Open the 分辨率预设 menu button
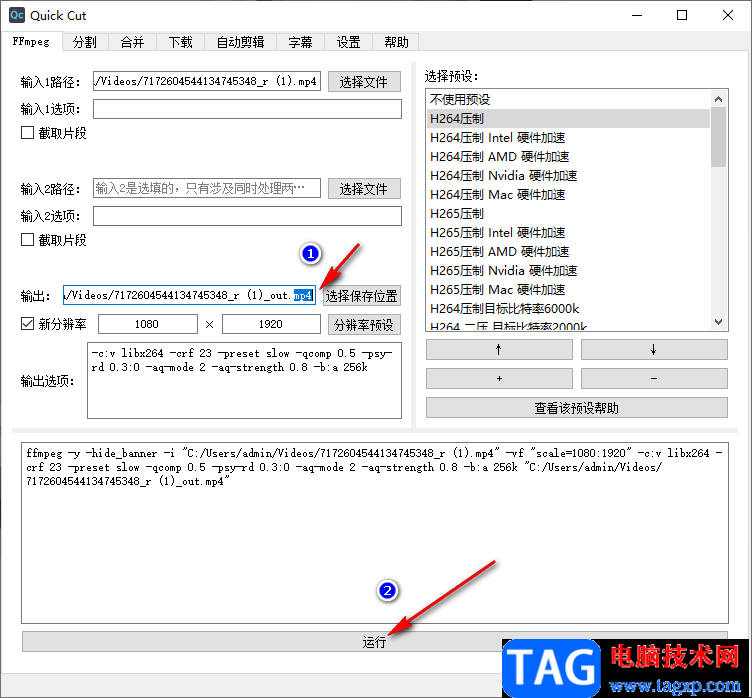 coord(364,325)
